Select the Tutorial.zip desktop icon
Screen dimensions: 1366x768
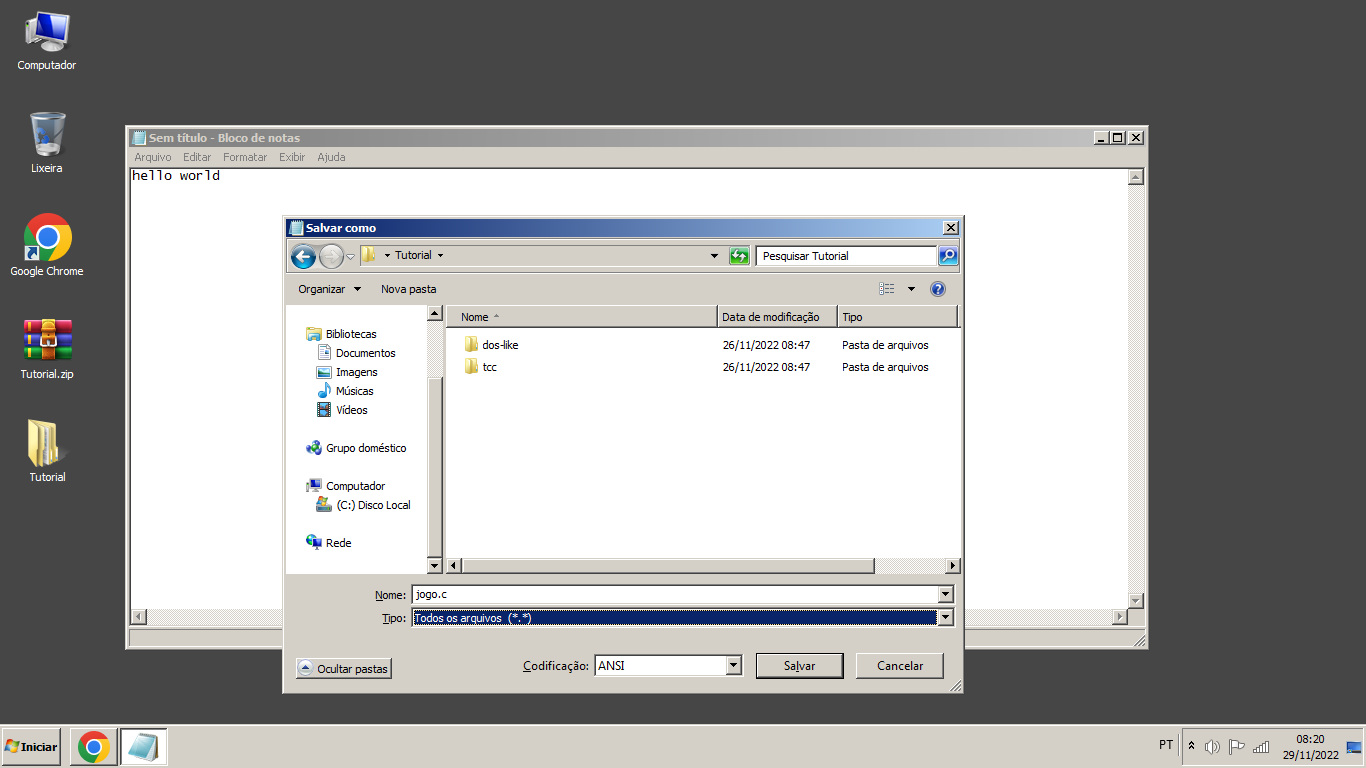[47, 349]
